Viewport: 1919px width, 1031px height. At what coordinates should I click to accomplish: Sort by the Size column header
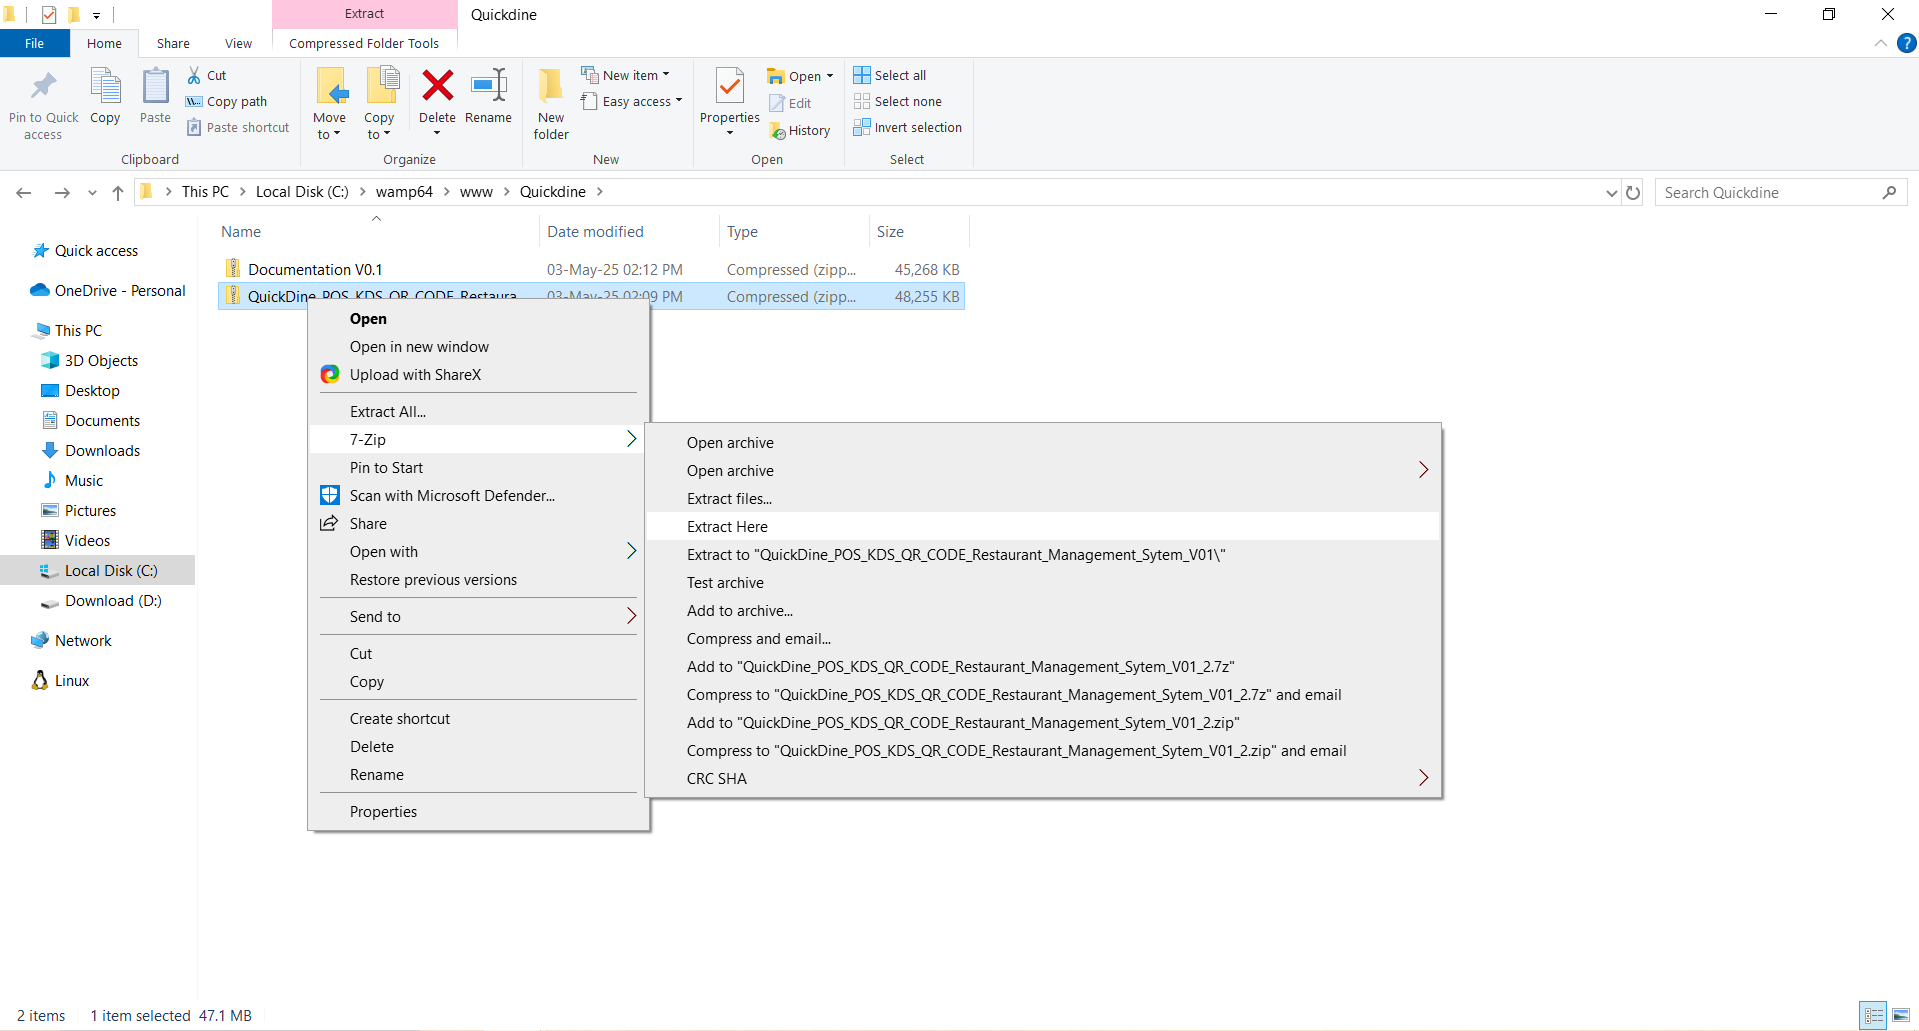[x=890, y=231]
